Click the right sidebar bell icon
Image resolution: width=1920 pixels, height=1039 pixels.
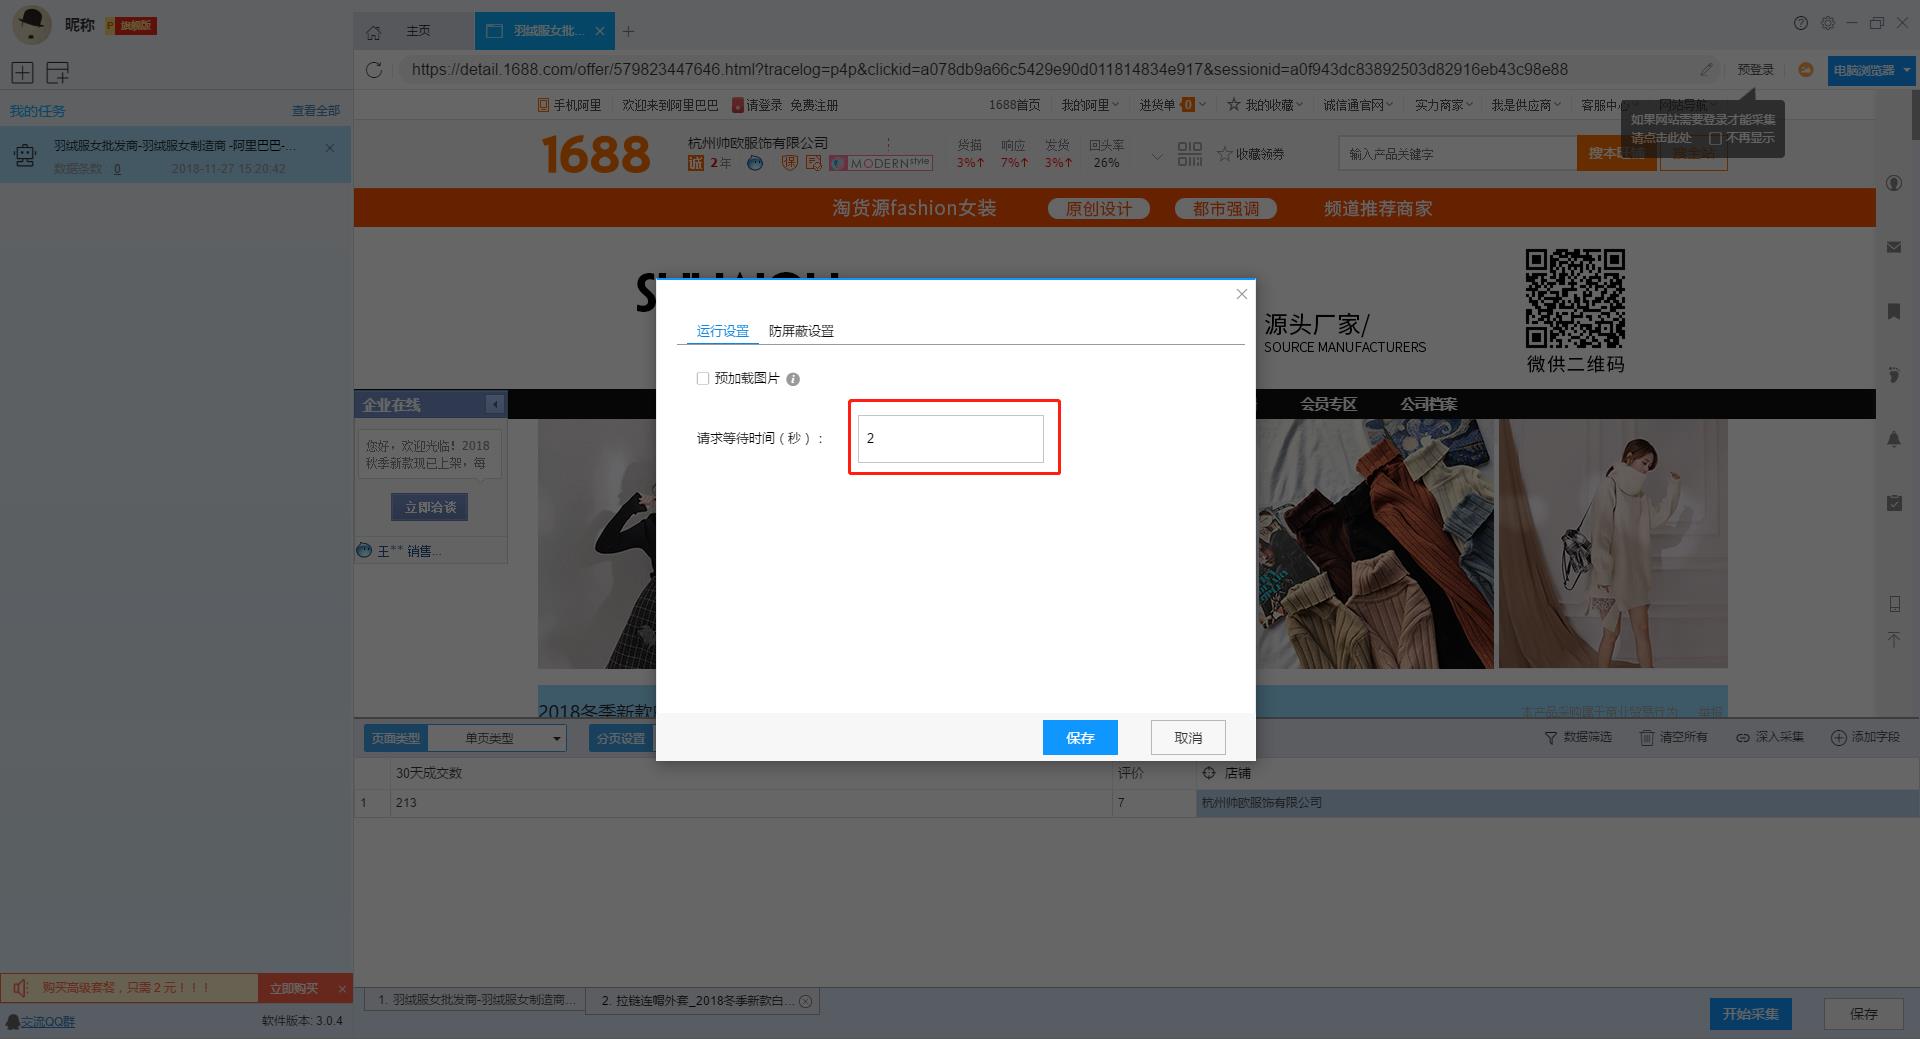(x=1894, y=438)
